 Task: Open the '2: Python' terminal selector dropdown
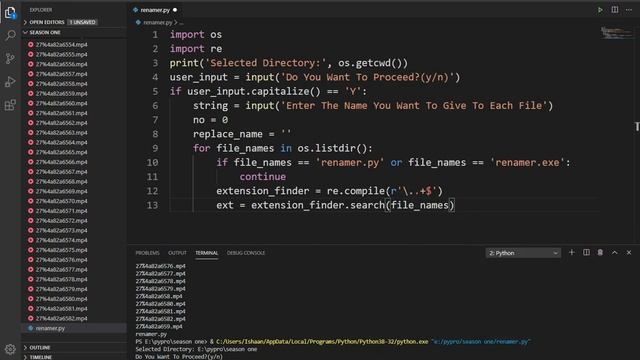tap(523, 253)
